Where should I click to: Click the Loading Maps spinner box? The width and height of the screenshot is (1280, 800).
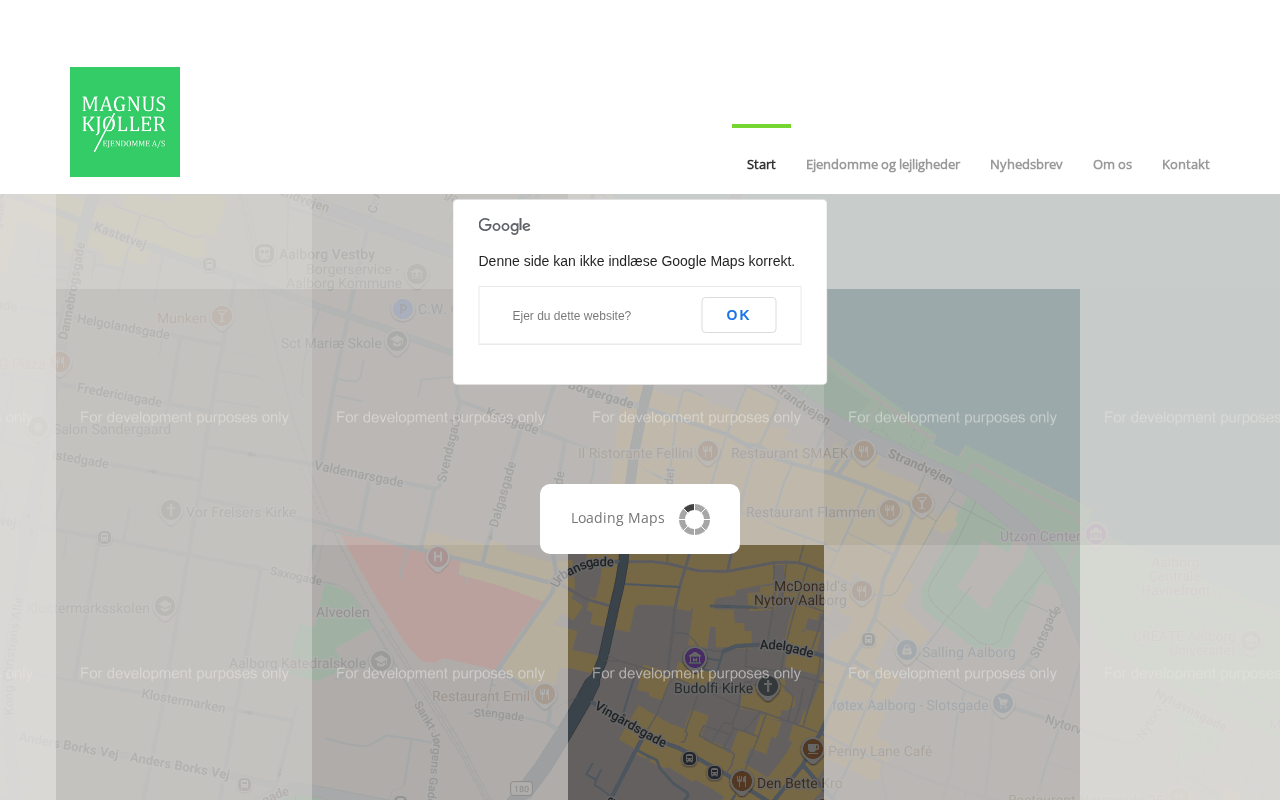click(x=640, y=519)
